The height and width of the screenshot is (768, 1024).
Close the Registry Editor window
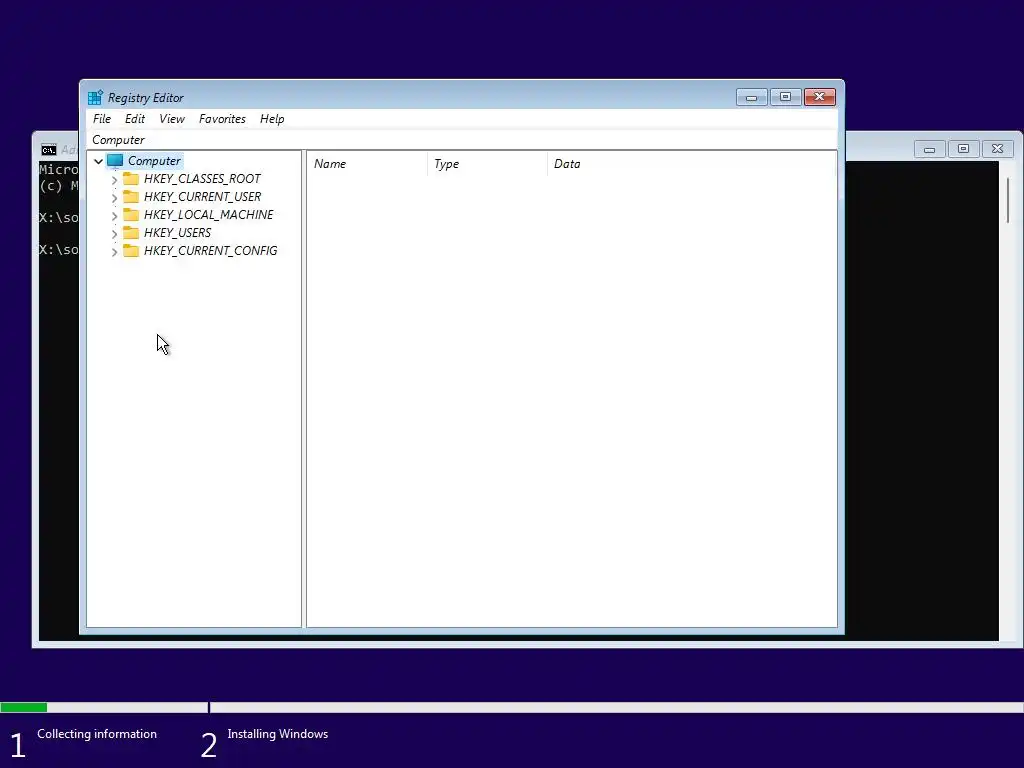point(820,97)
